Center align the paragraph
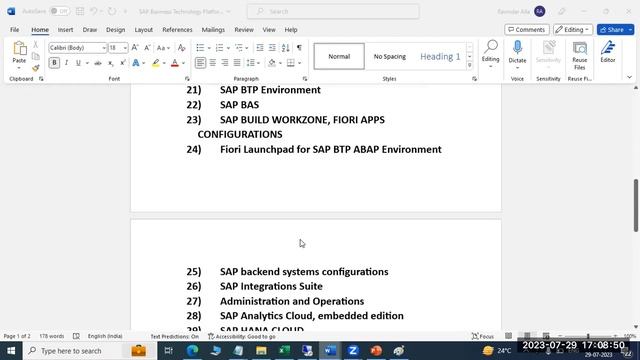 coord(213,63)
